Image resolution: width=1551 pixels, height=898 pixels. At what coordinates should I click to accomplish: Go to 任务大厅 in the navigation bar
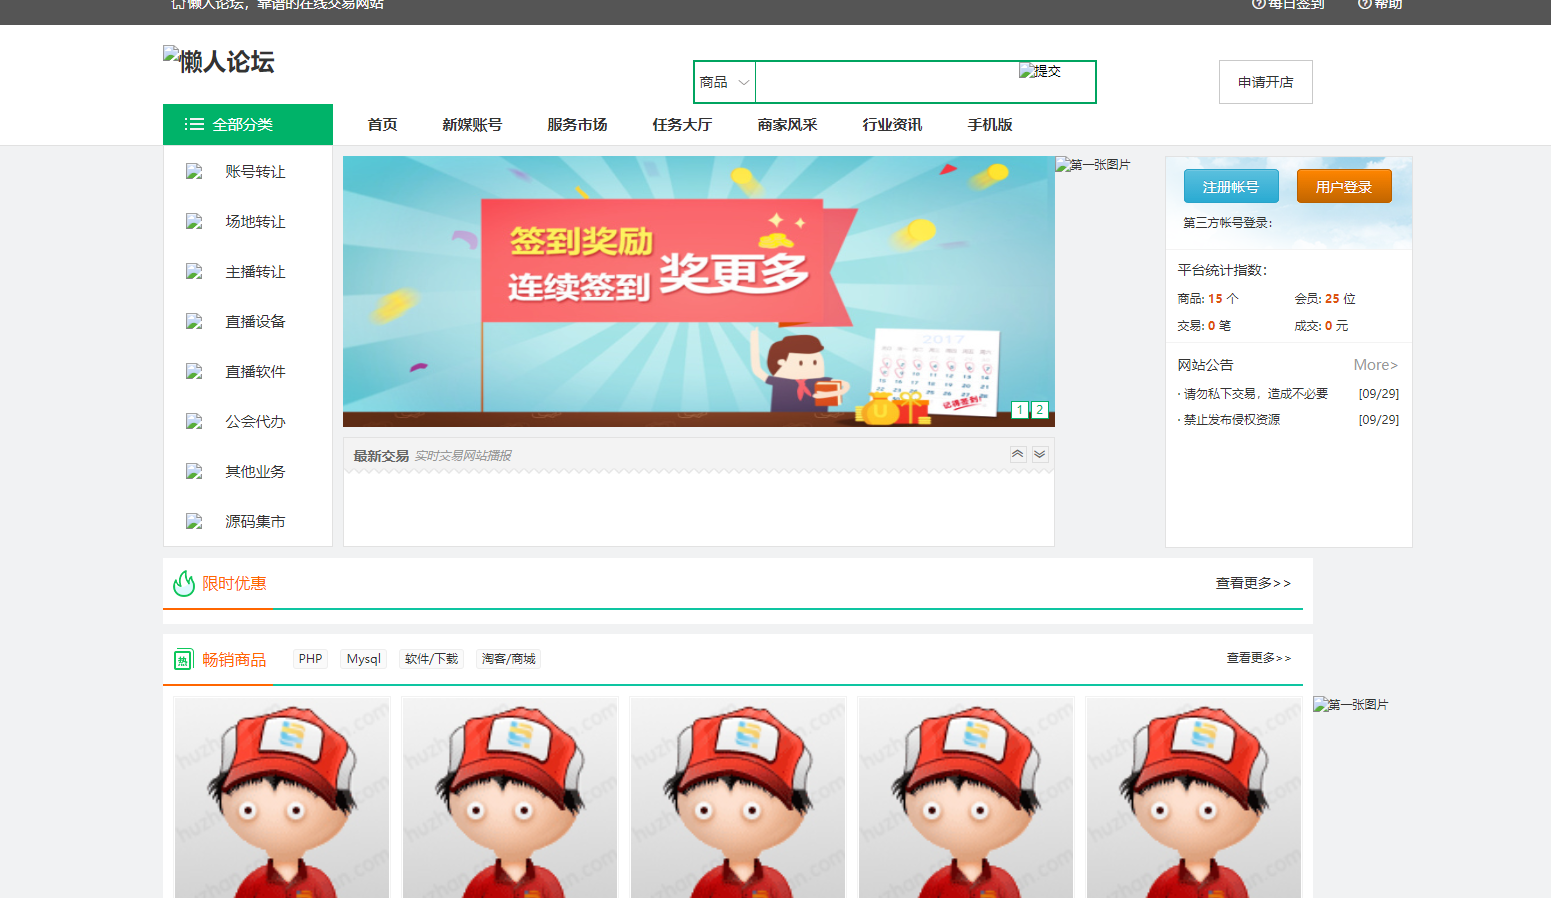(682, 125)
